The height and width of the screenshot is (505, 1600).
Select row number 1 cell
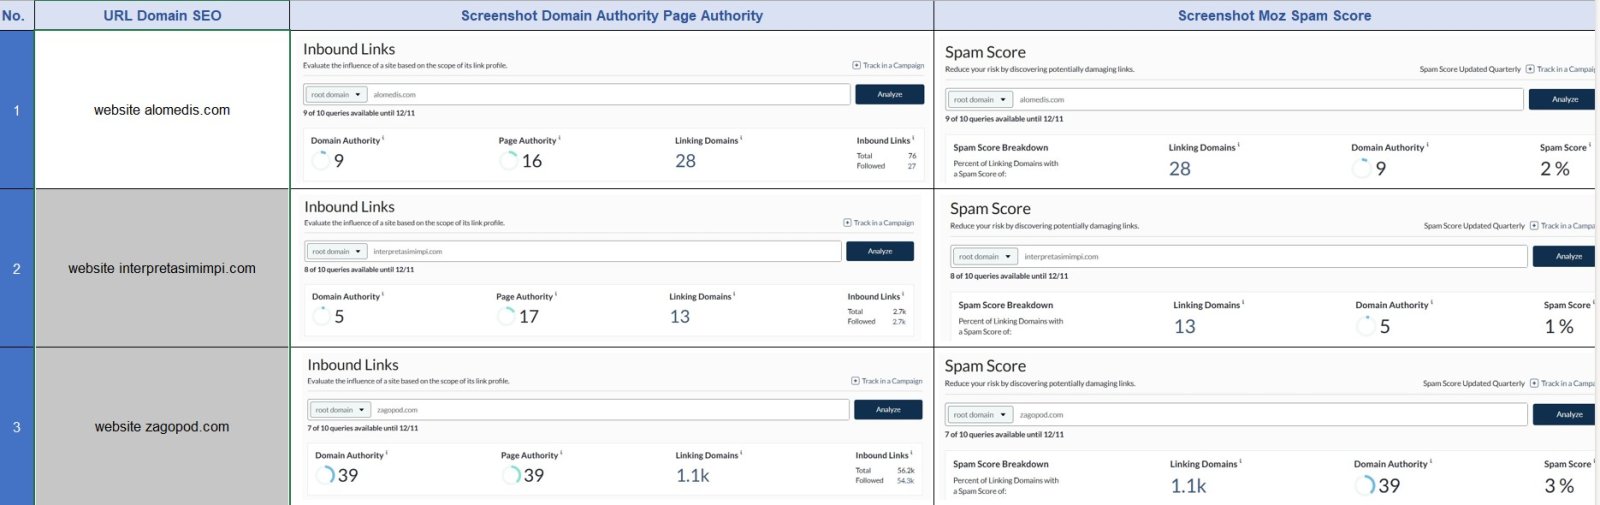click(x=17, y=110)
